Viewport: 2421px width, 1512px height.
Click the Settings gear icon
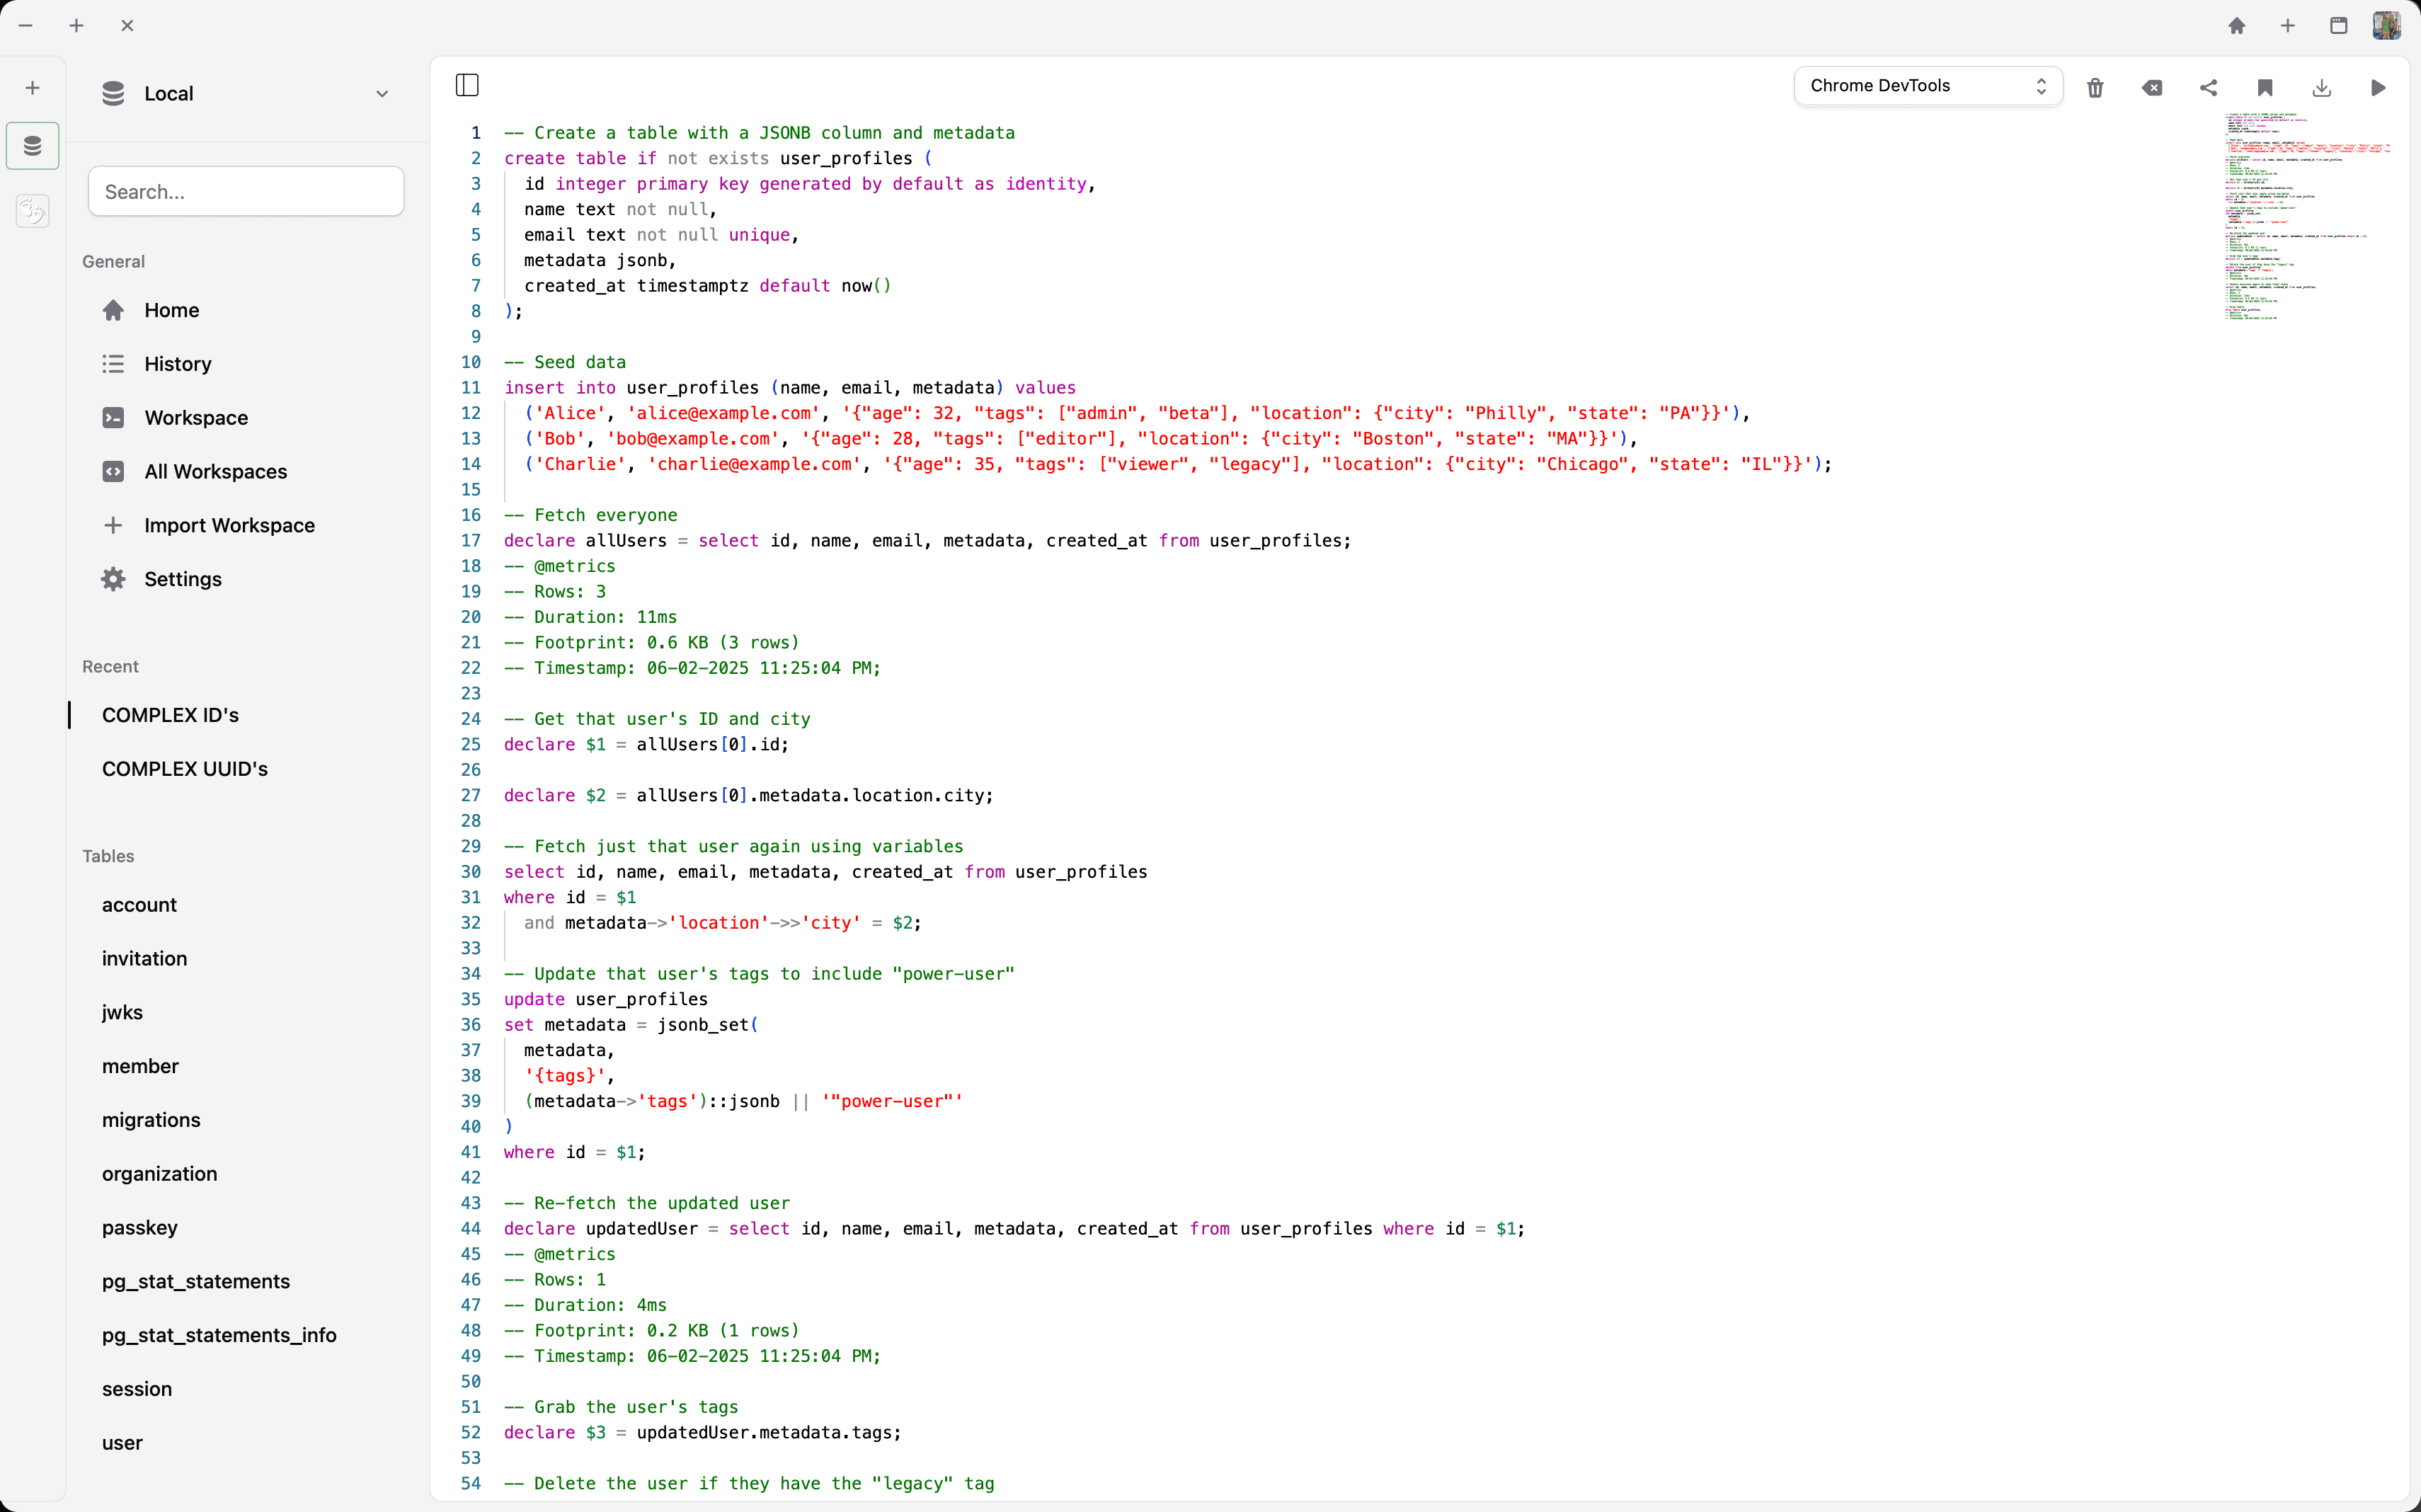(x=113, y=579)
